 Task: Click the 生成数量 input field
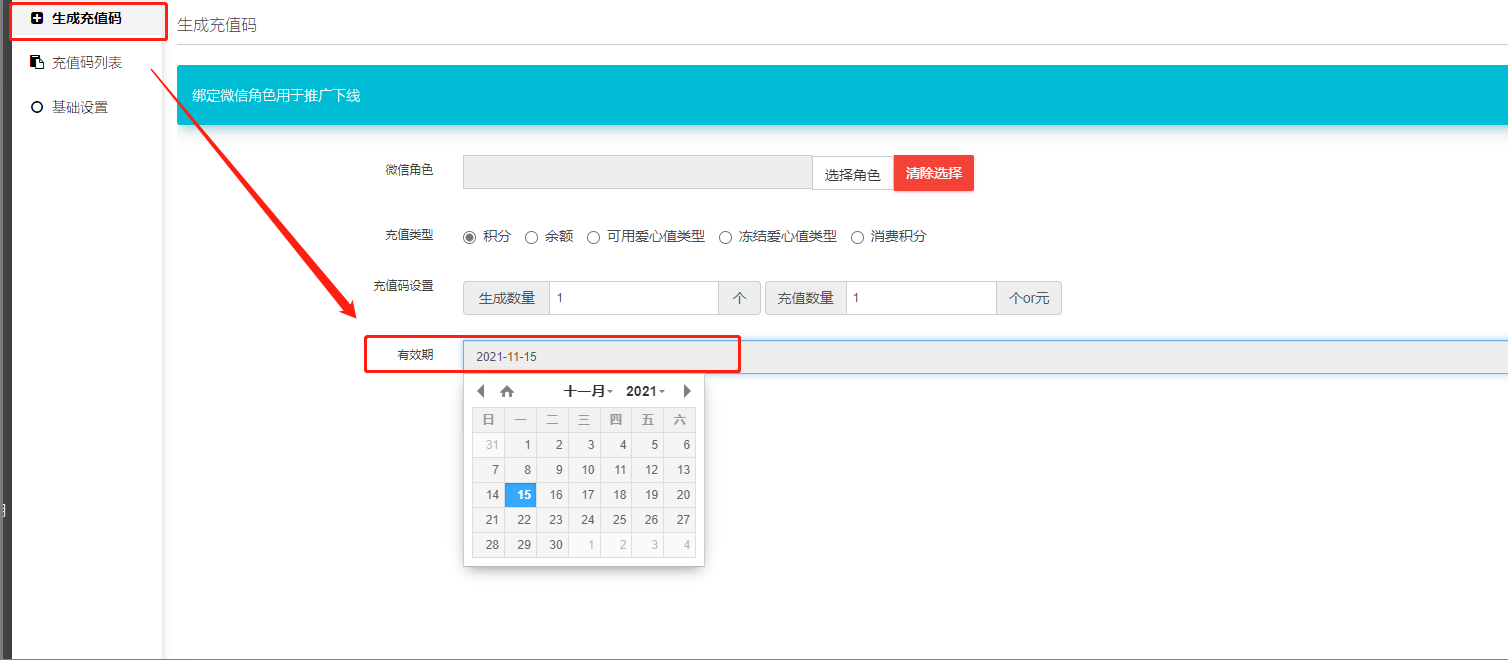click(x=633, y=298)
